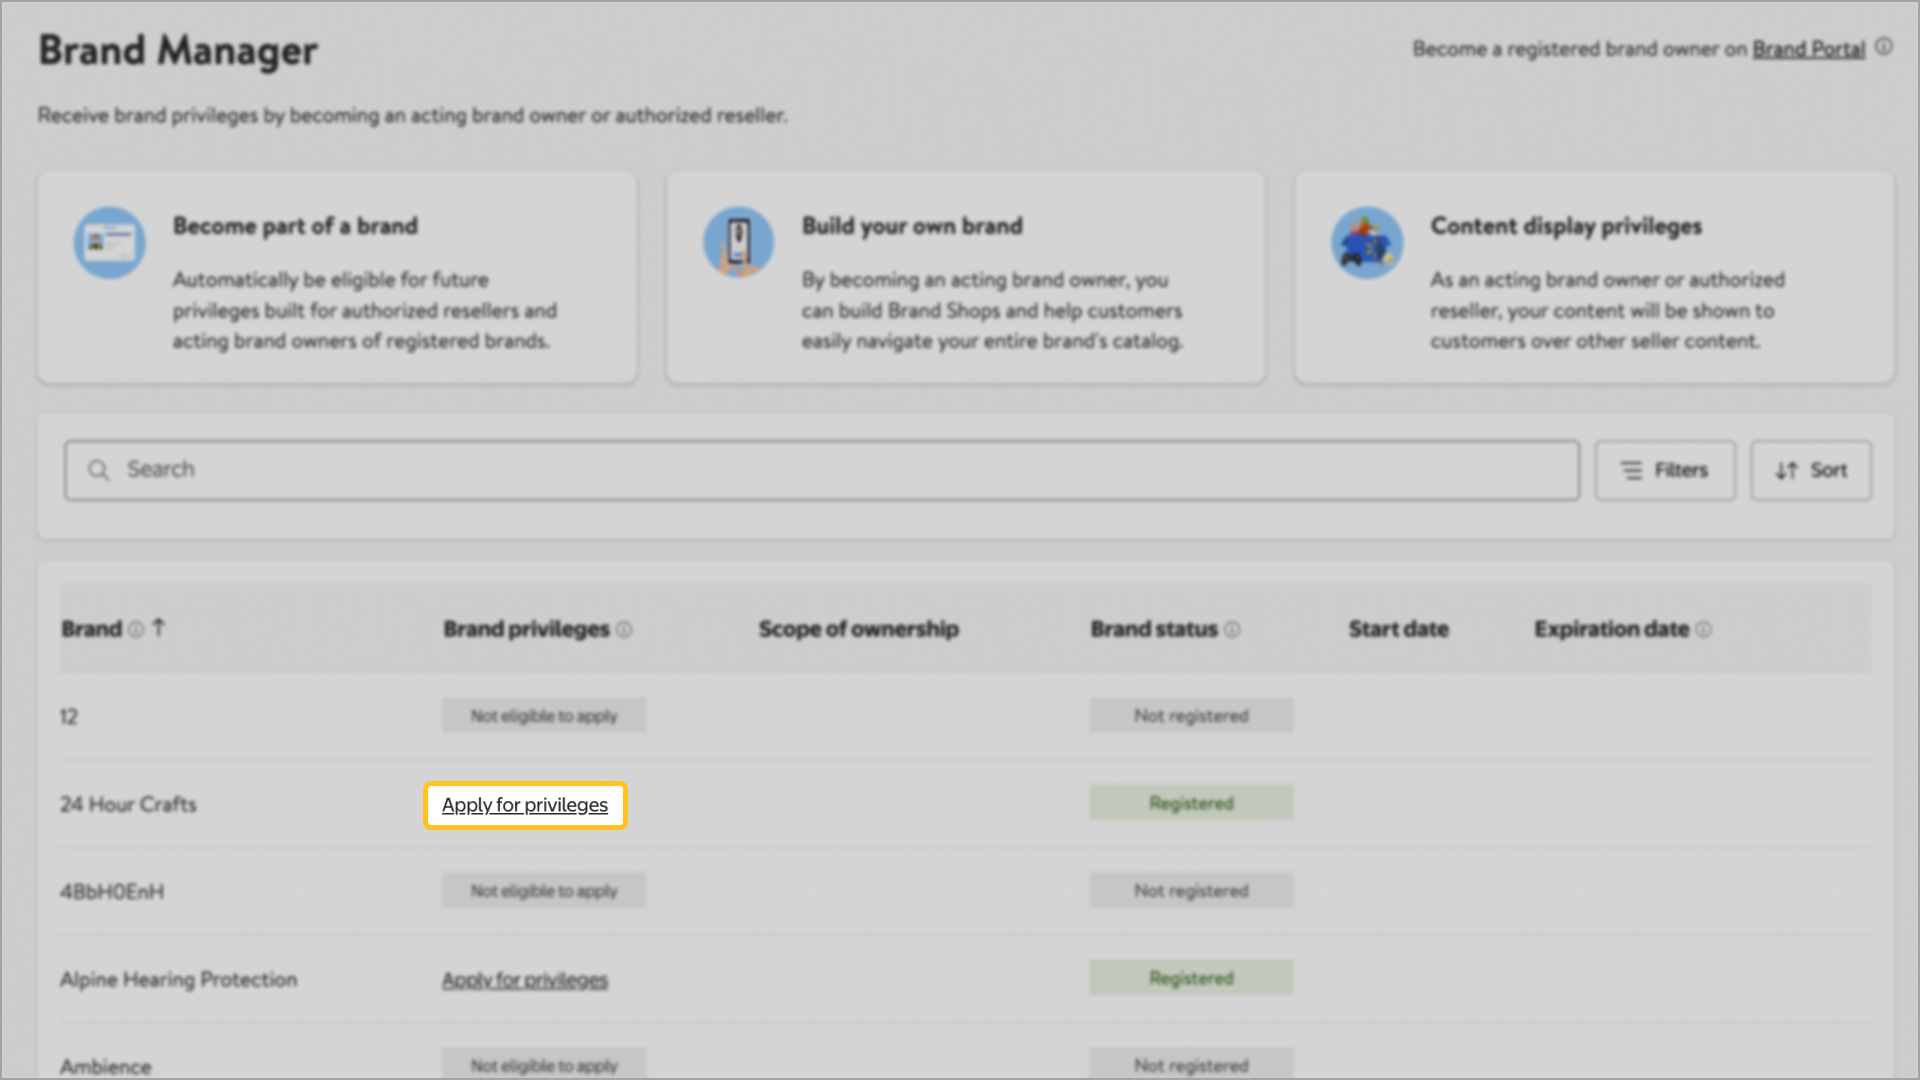The height and width of the screenshot is (1080, 1920).
Task: Apply for privileges for 24 Hour Crafts
Action: point(525,805)
